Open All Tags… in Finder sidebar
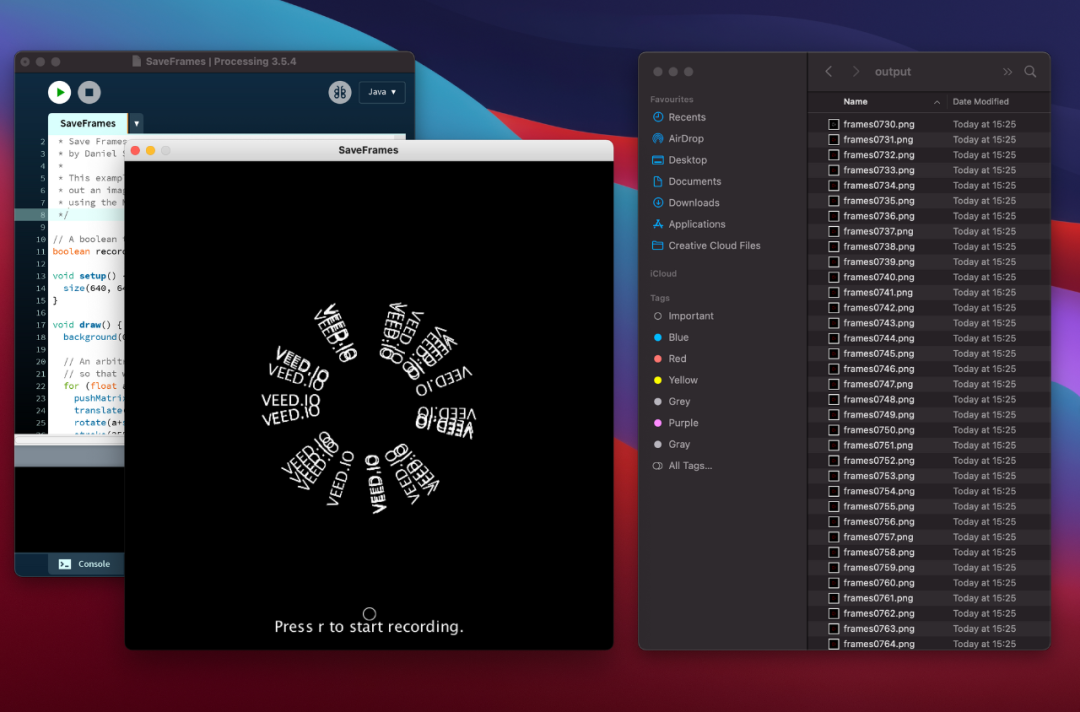Screen dimensions: 1080x712 click(x=682, y=465)
